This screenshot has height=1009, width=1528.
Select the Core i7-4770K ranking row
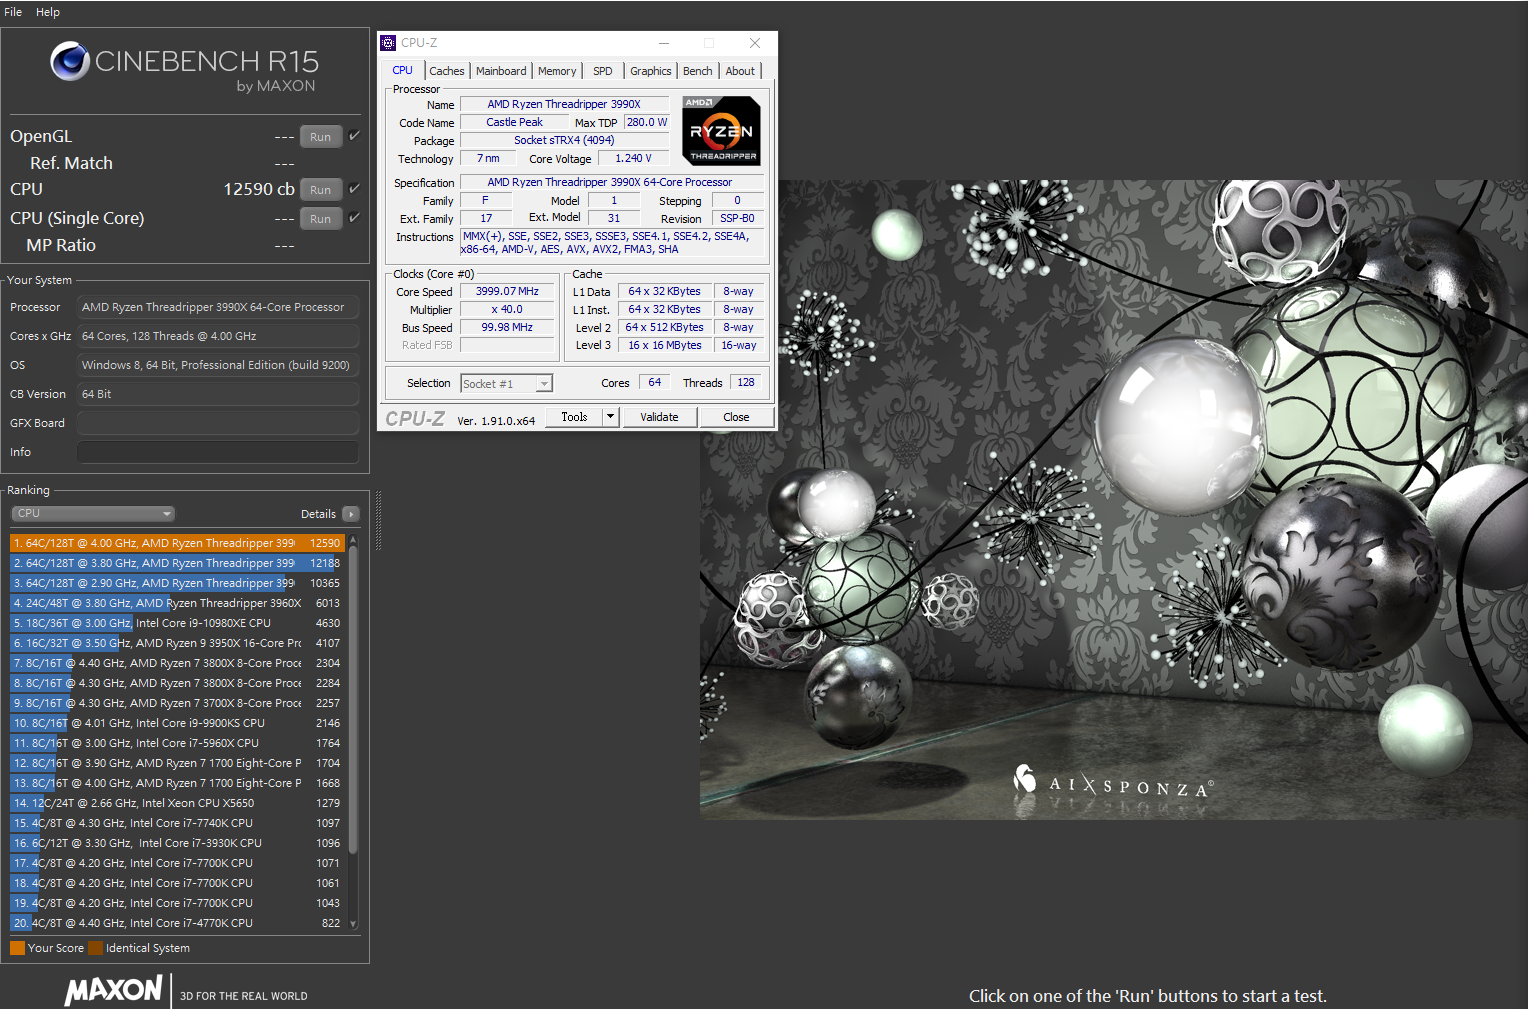coord(177,923)
